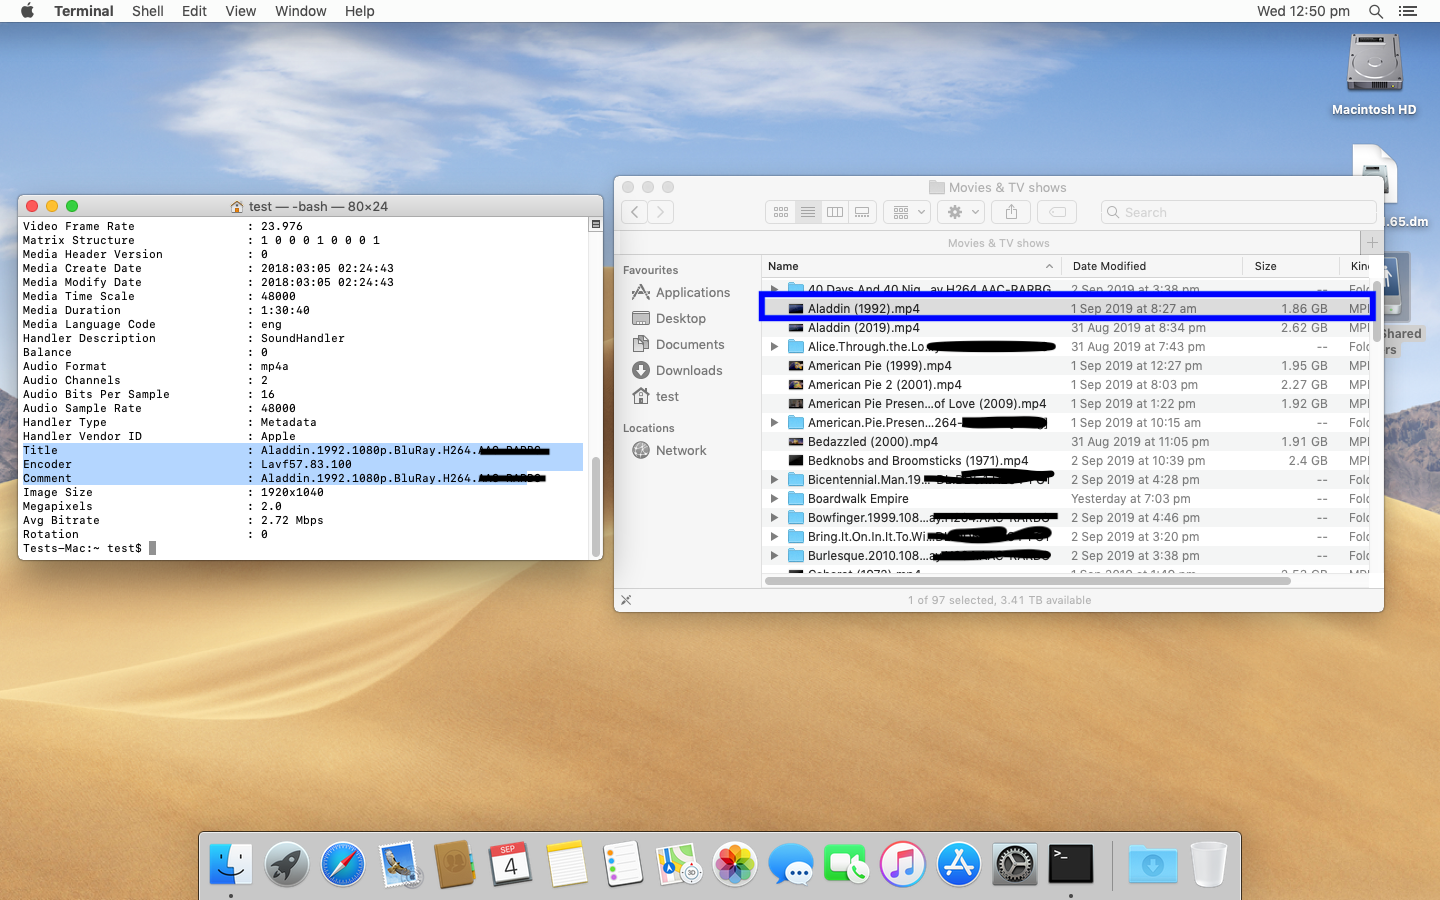Click Terminal icon in the Dock
Viewport: 1440px width, 900px height.
[x=1071, y=864]
